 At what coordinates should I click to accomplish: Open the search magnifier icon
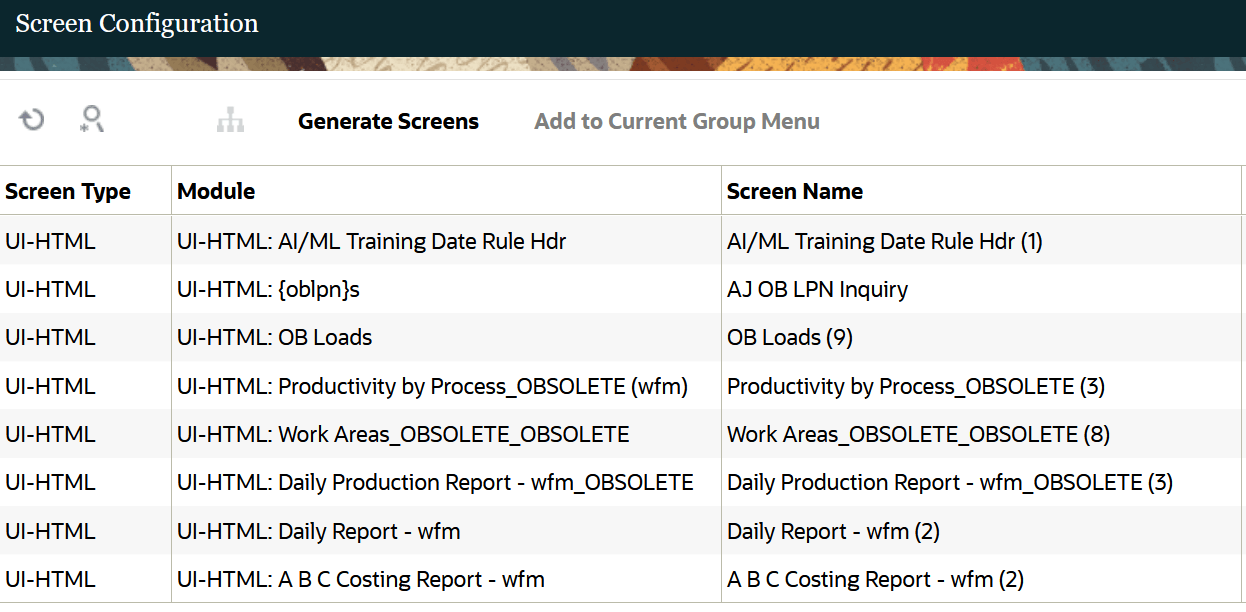[x=92, y=121]
